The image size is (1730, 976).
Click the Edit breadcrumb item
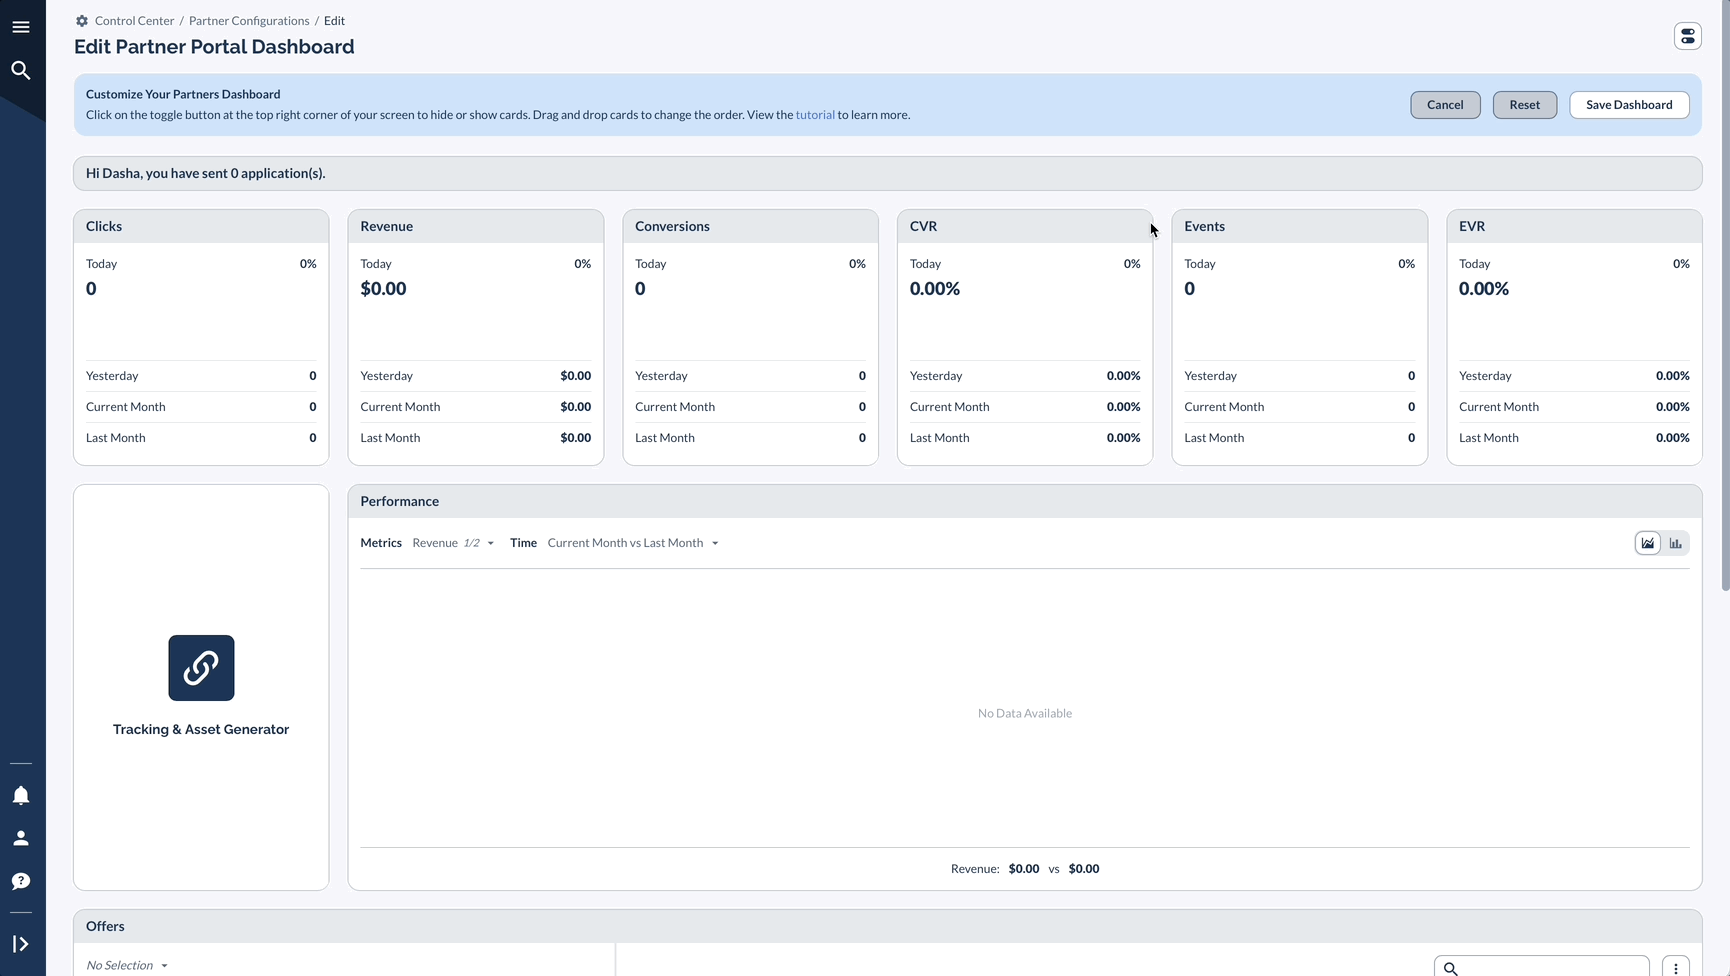point(334,21)
